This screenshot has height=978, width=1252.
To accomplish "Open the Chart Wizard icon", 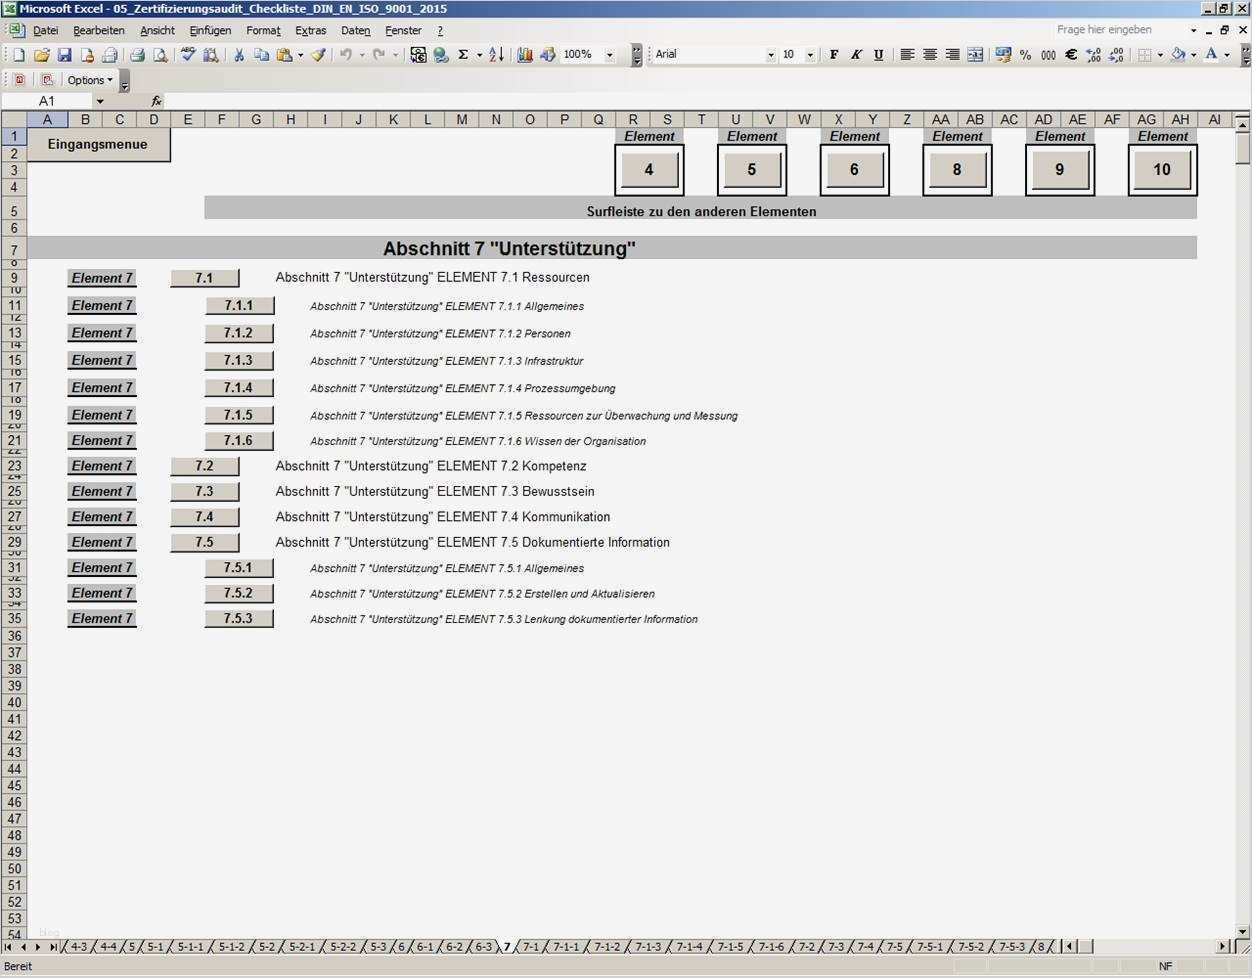I will pos(524,55).
